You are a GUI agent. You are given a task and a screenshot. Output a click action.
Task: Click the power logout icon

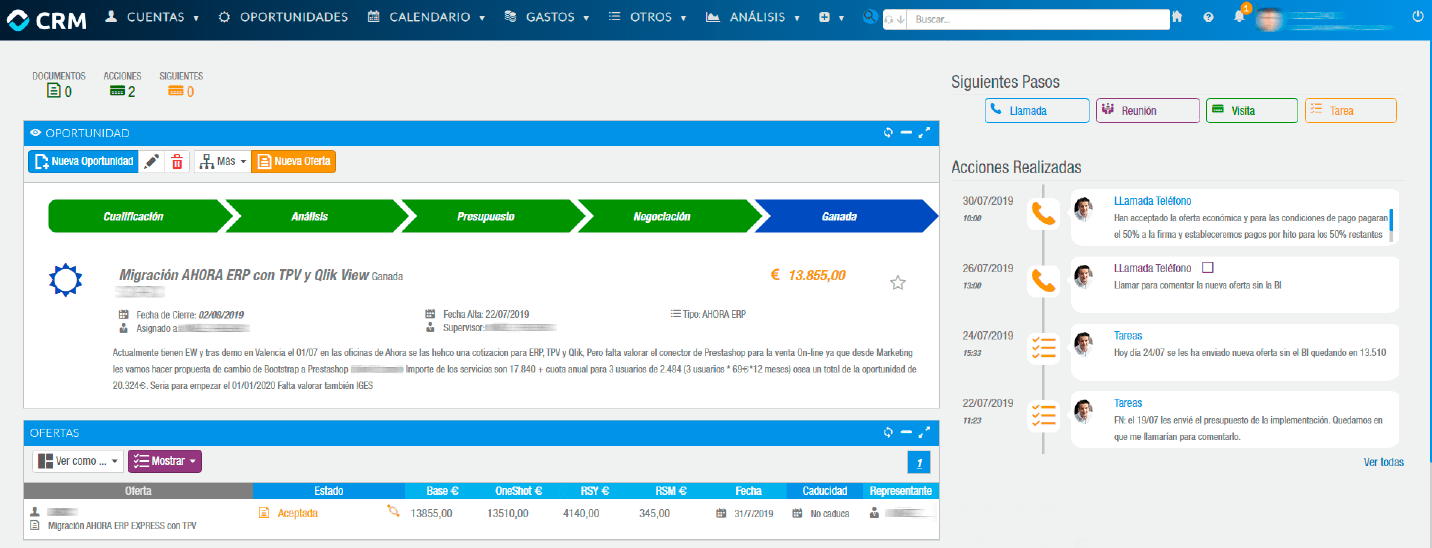(1417, 17)
